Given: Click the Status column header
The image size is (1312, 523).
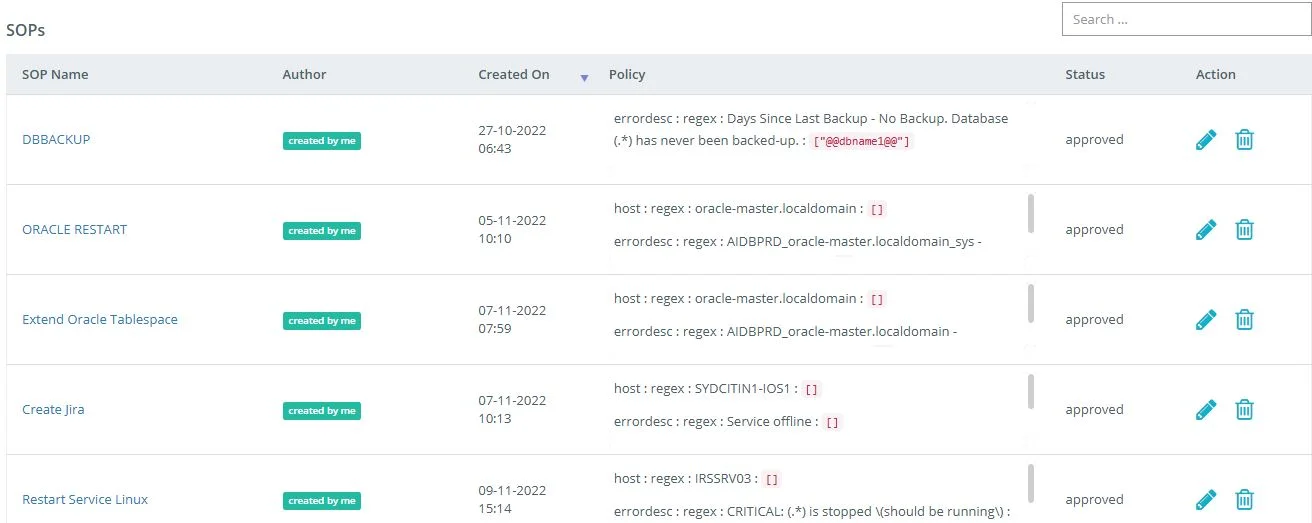Looking at the screenshot, I should pyautogui.click(x=1085, y=74).
